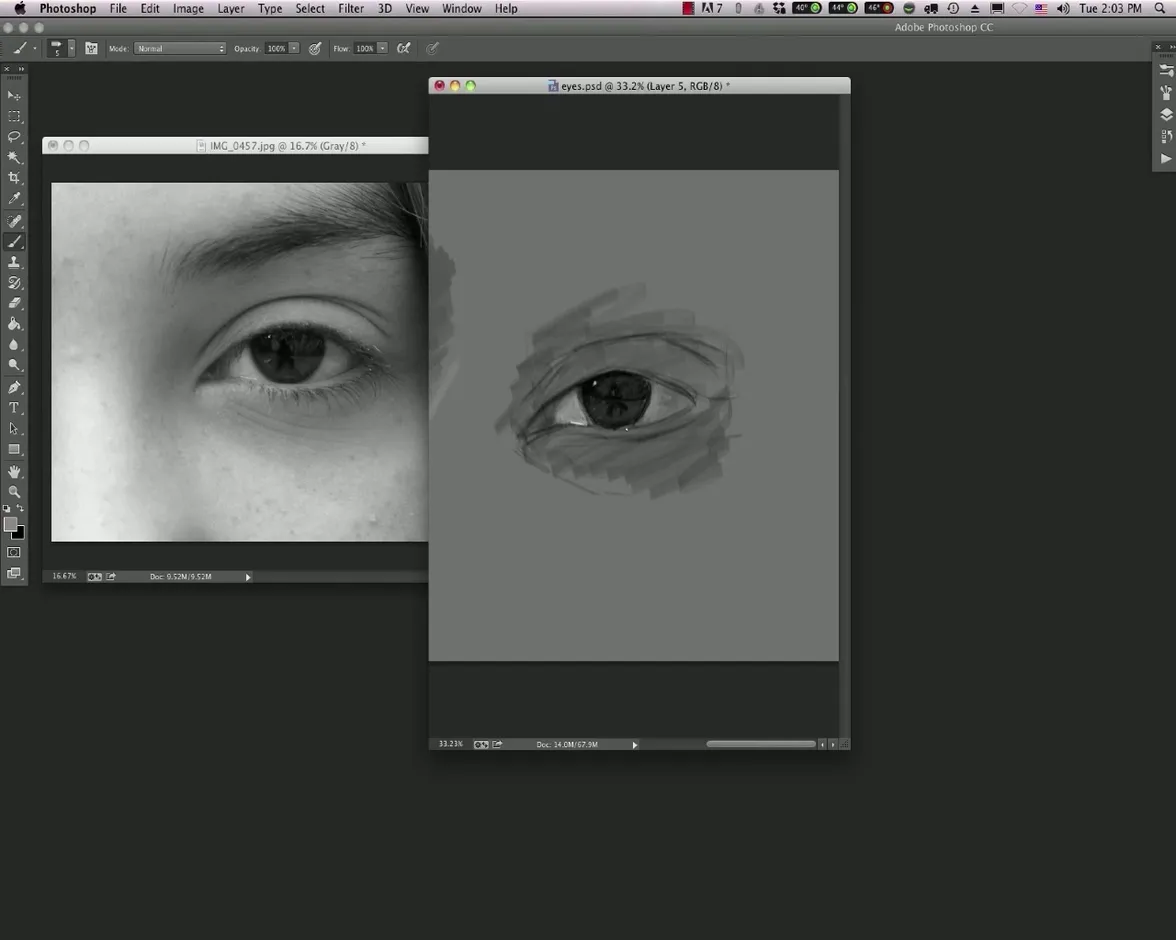This screenshot has width=1176, height=940.
Task: Click the IMG_0457.jpg window title bar
Action: pyautogui.click(x=287, y=146)
